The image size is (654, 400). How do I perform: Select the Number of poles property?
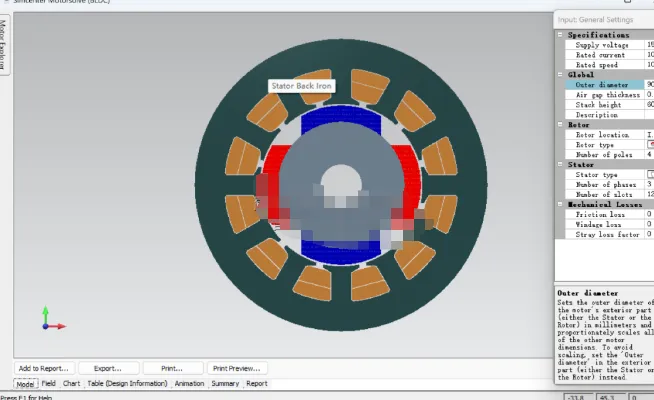pos(605,154)
